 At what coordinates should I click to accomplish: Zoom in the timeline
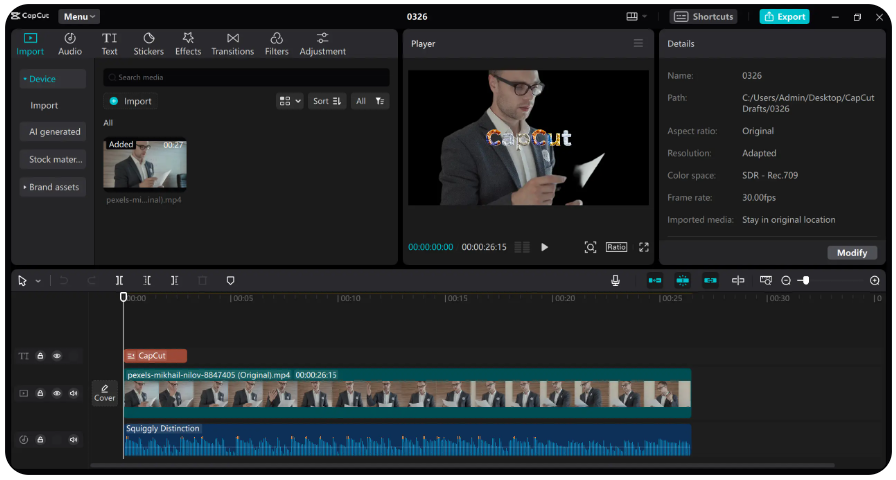click(x=874, y=281)
